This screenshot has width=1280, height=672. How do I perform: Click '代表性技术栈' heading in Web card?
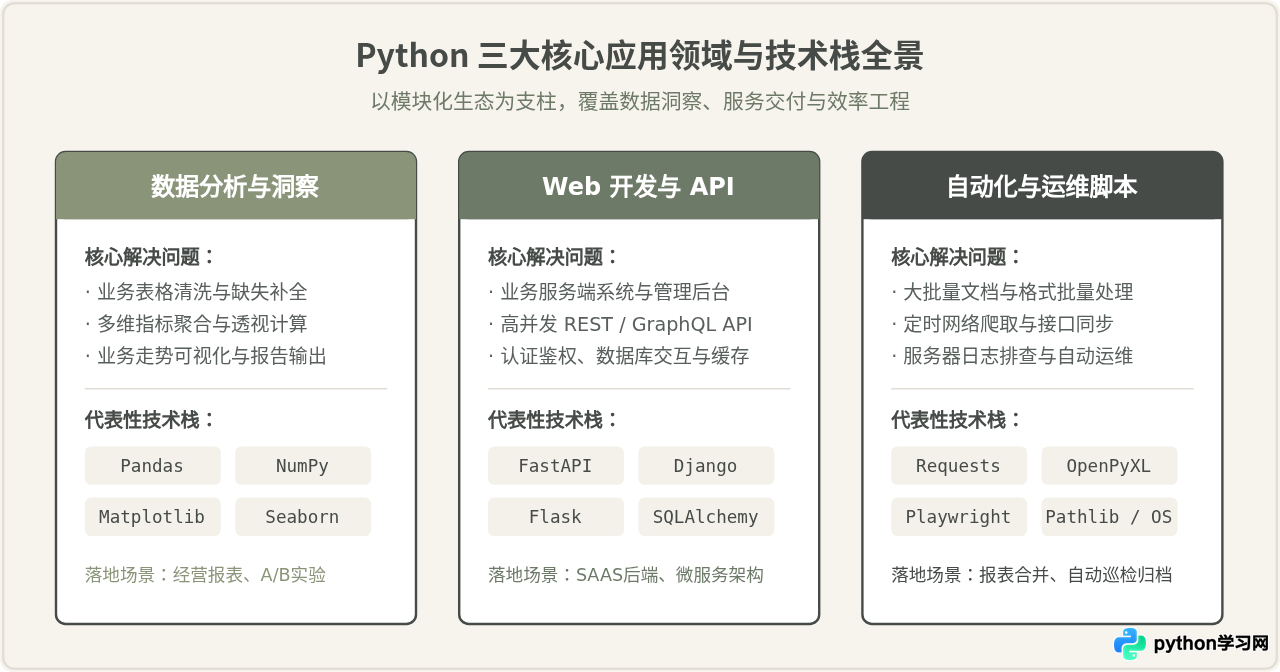pos(553,420)
